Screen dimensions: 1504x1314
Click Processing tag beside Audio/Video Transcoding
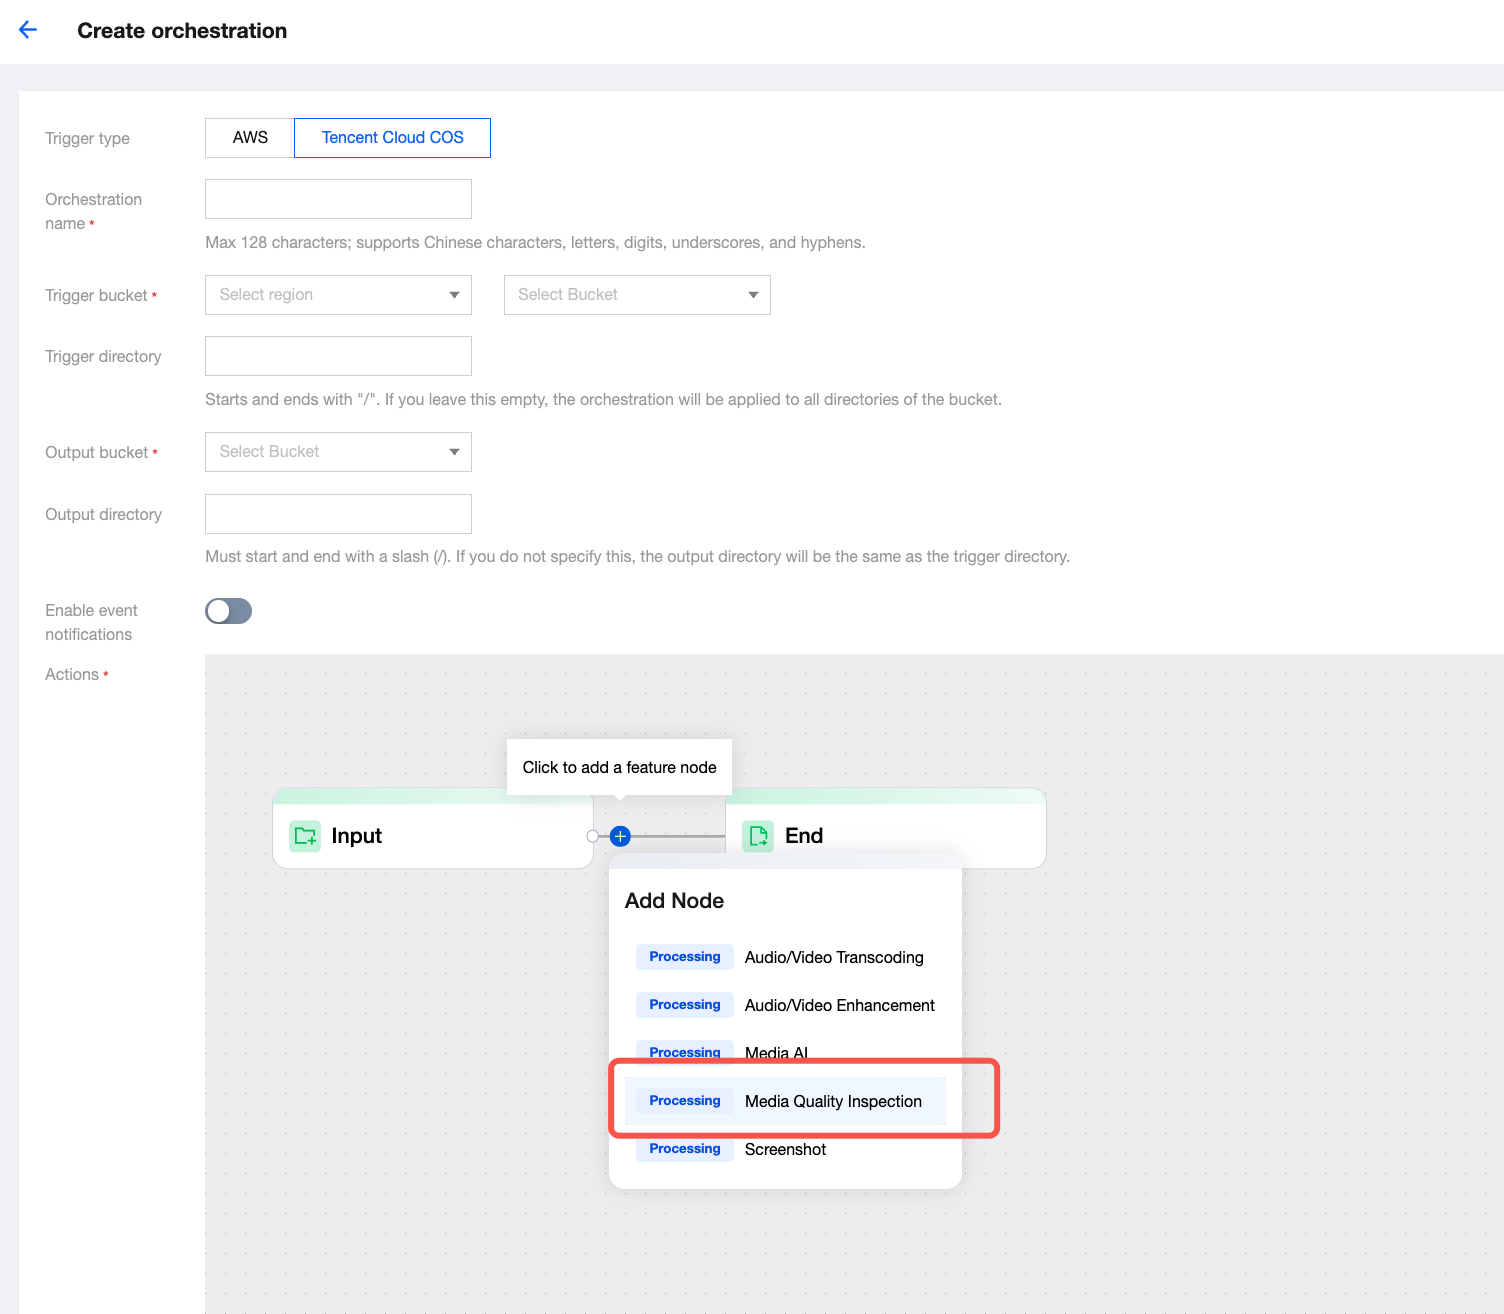(684, 957)
